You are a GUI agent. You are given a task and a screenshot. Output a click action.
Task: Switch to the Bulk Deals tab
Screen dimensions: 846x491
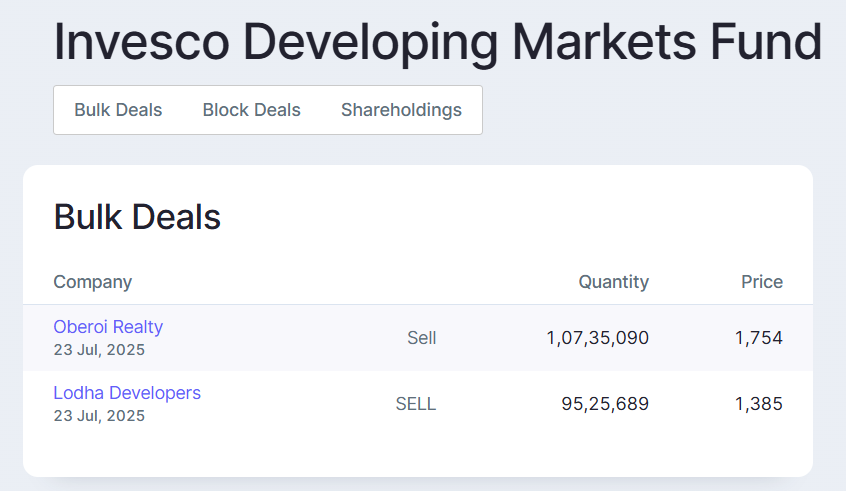tap(118, 110)
